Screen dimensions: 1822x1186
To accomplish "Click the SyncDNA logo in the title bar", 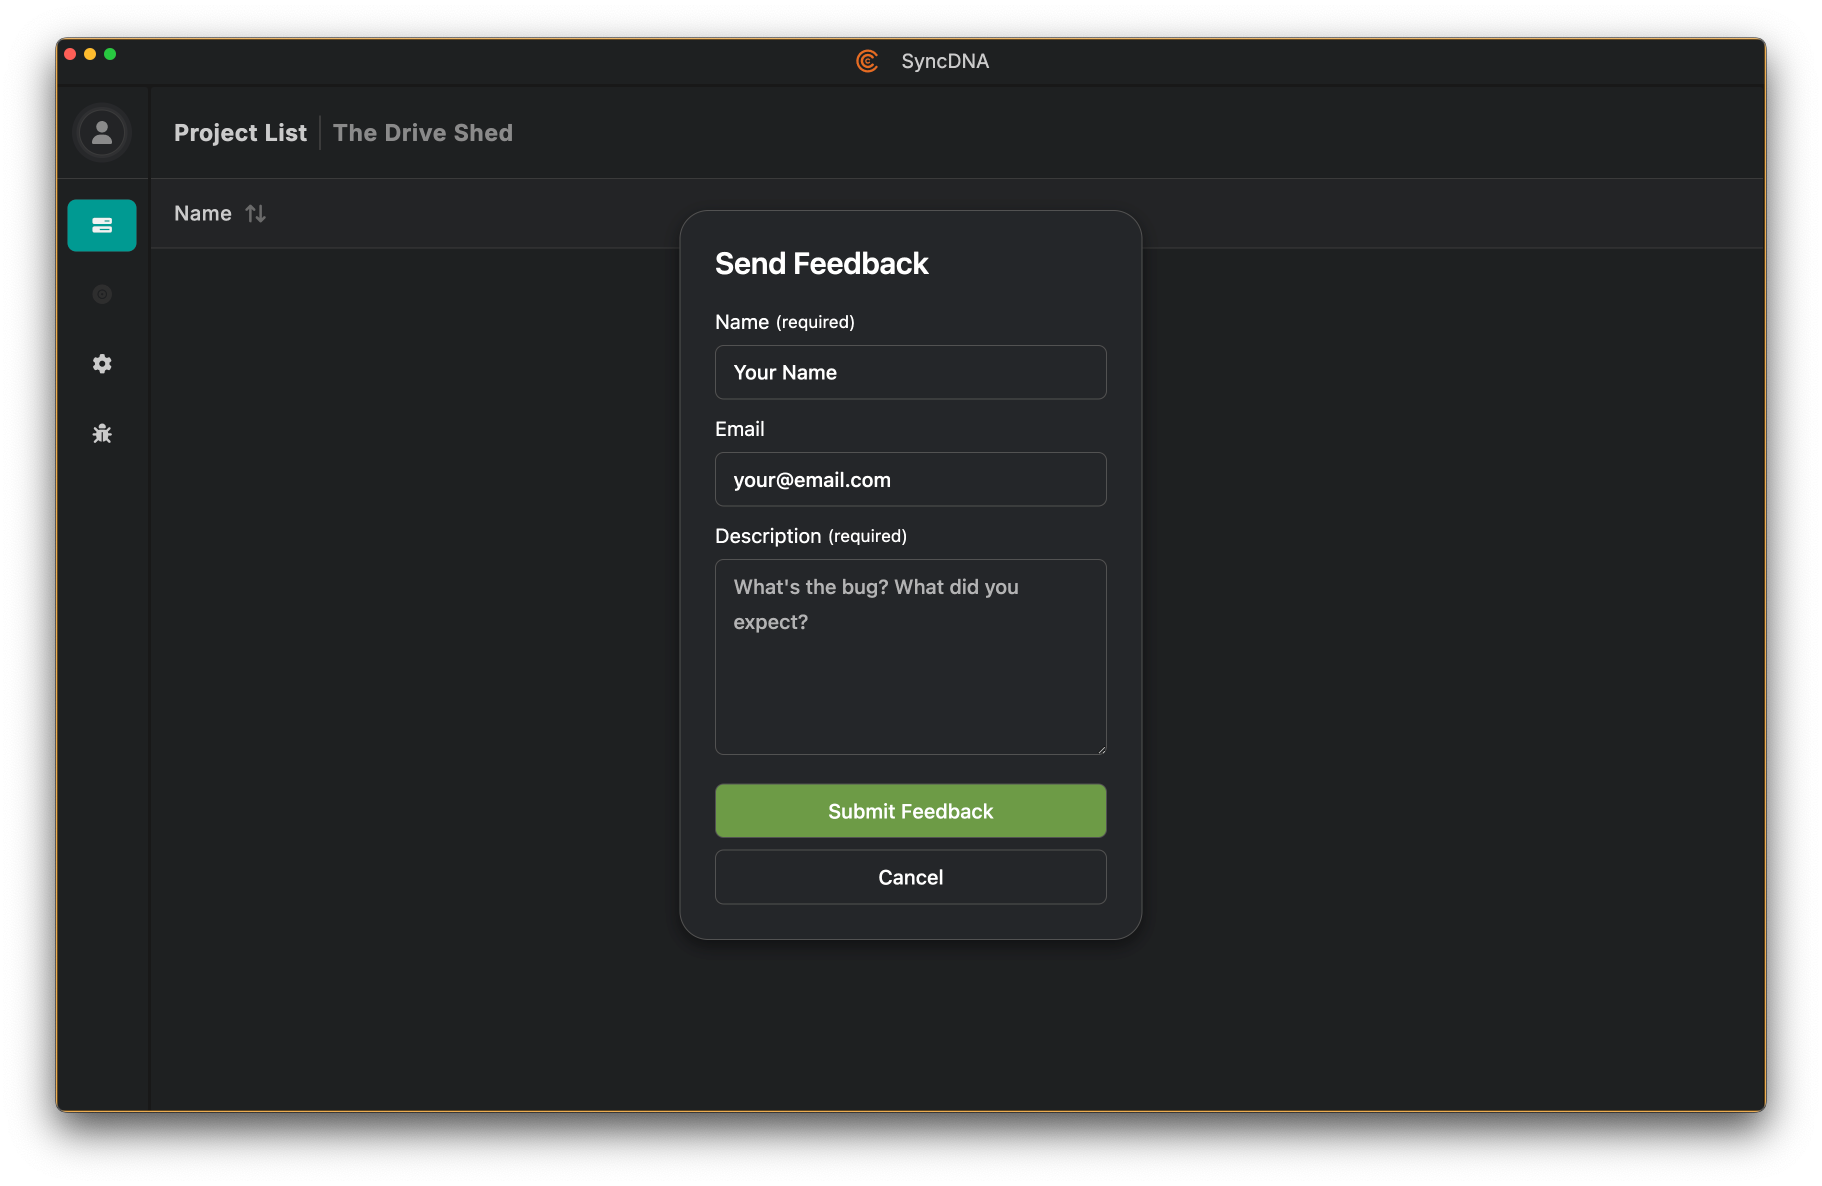I will pos(865,61).
